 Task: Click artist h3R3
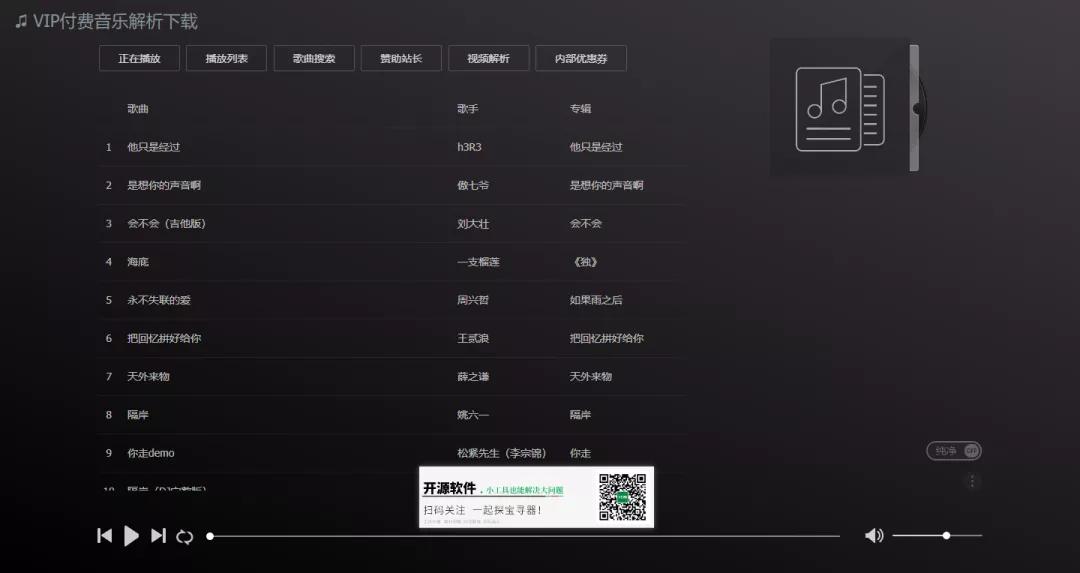click(470, 147)
